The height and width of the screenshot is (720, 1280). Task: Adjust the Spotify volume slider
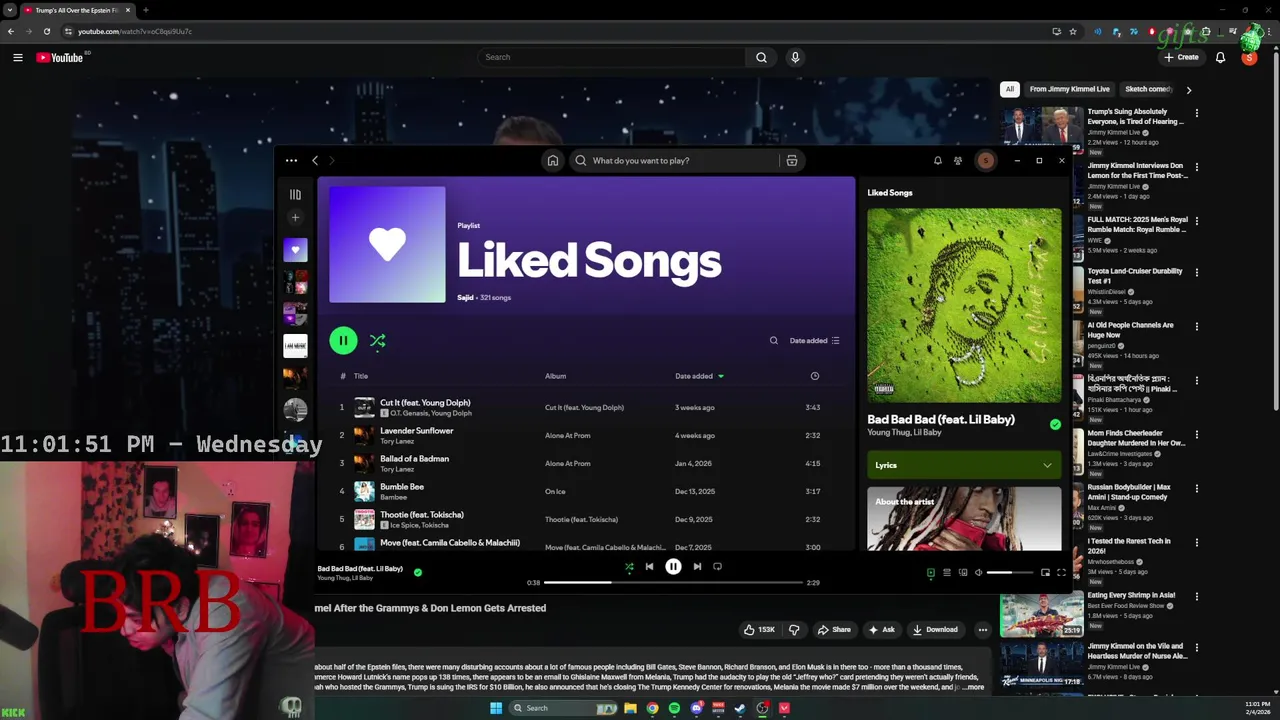tap(1010, 573)
